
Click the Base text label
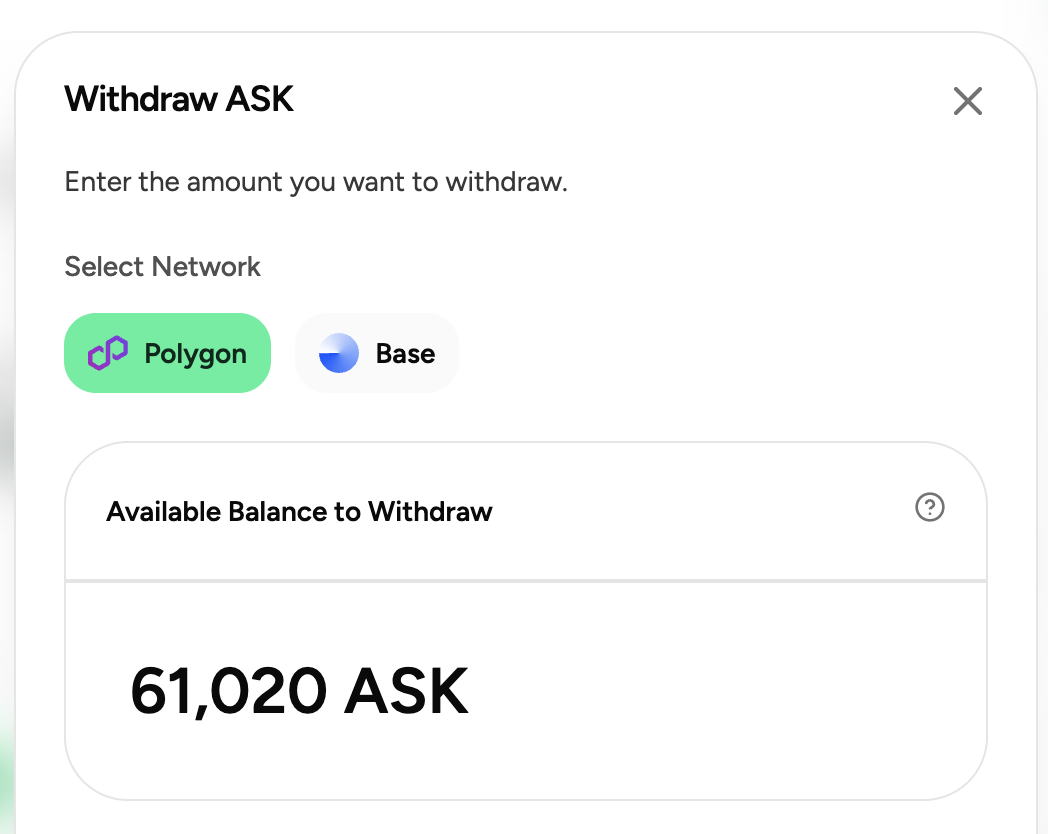coord(406,354)
